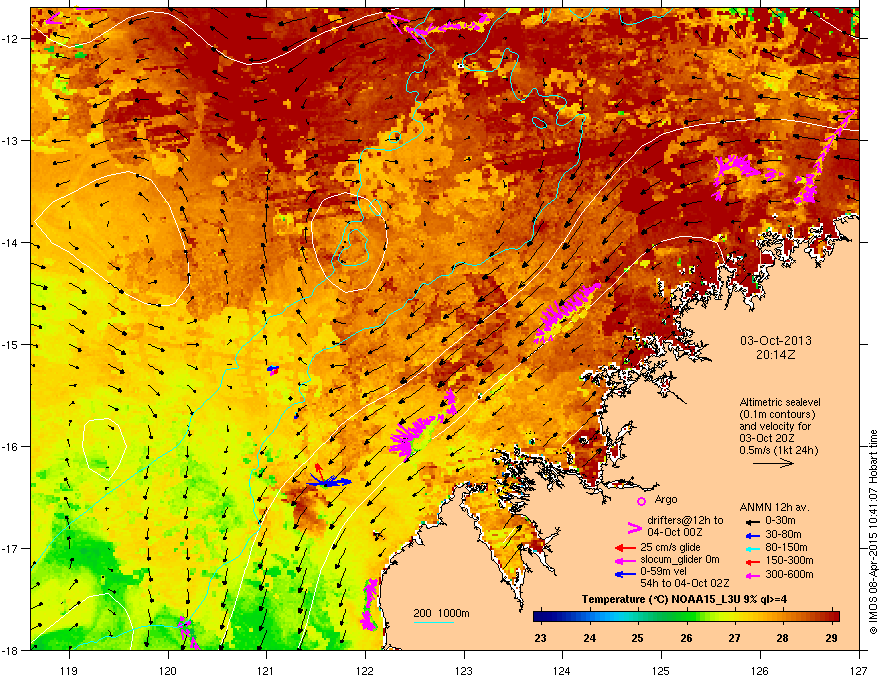Click the colorbar value '29'
880x680 pixels.
832,638
